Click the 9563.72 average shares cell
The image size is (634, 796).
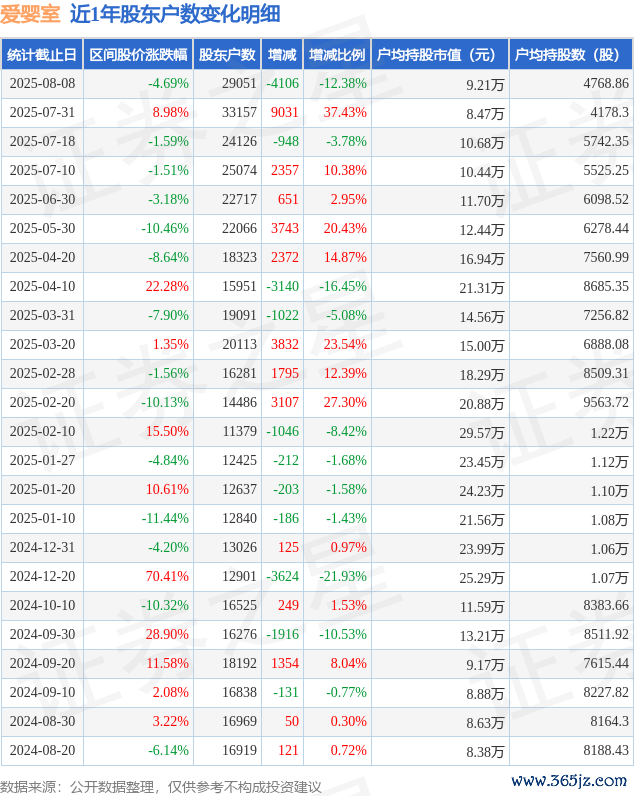606,402
